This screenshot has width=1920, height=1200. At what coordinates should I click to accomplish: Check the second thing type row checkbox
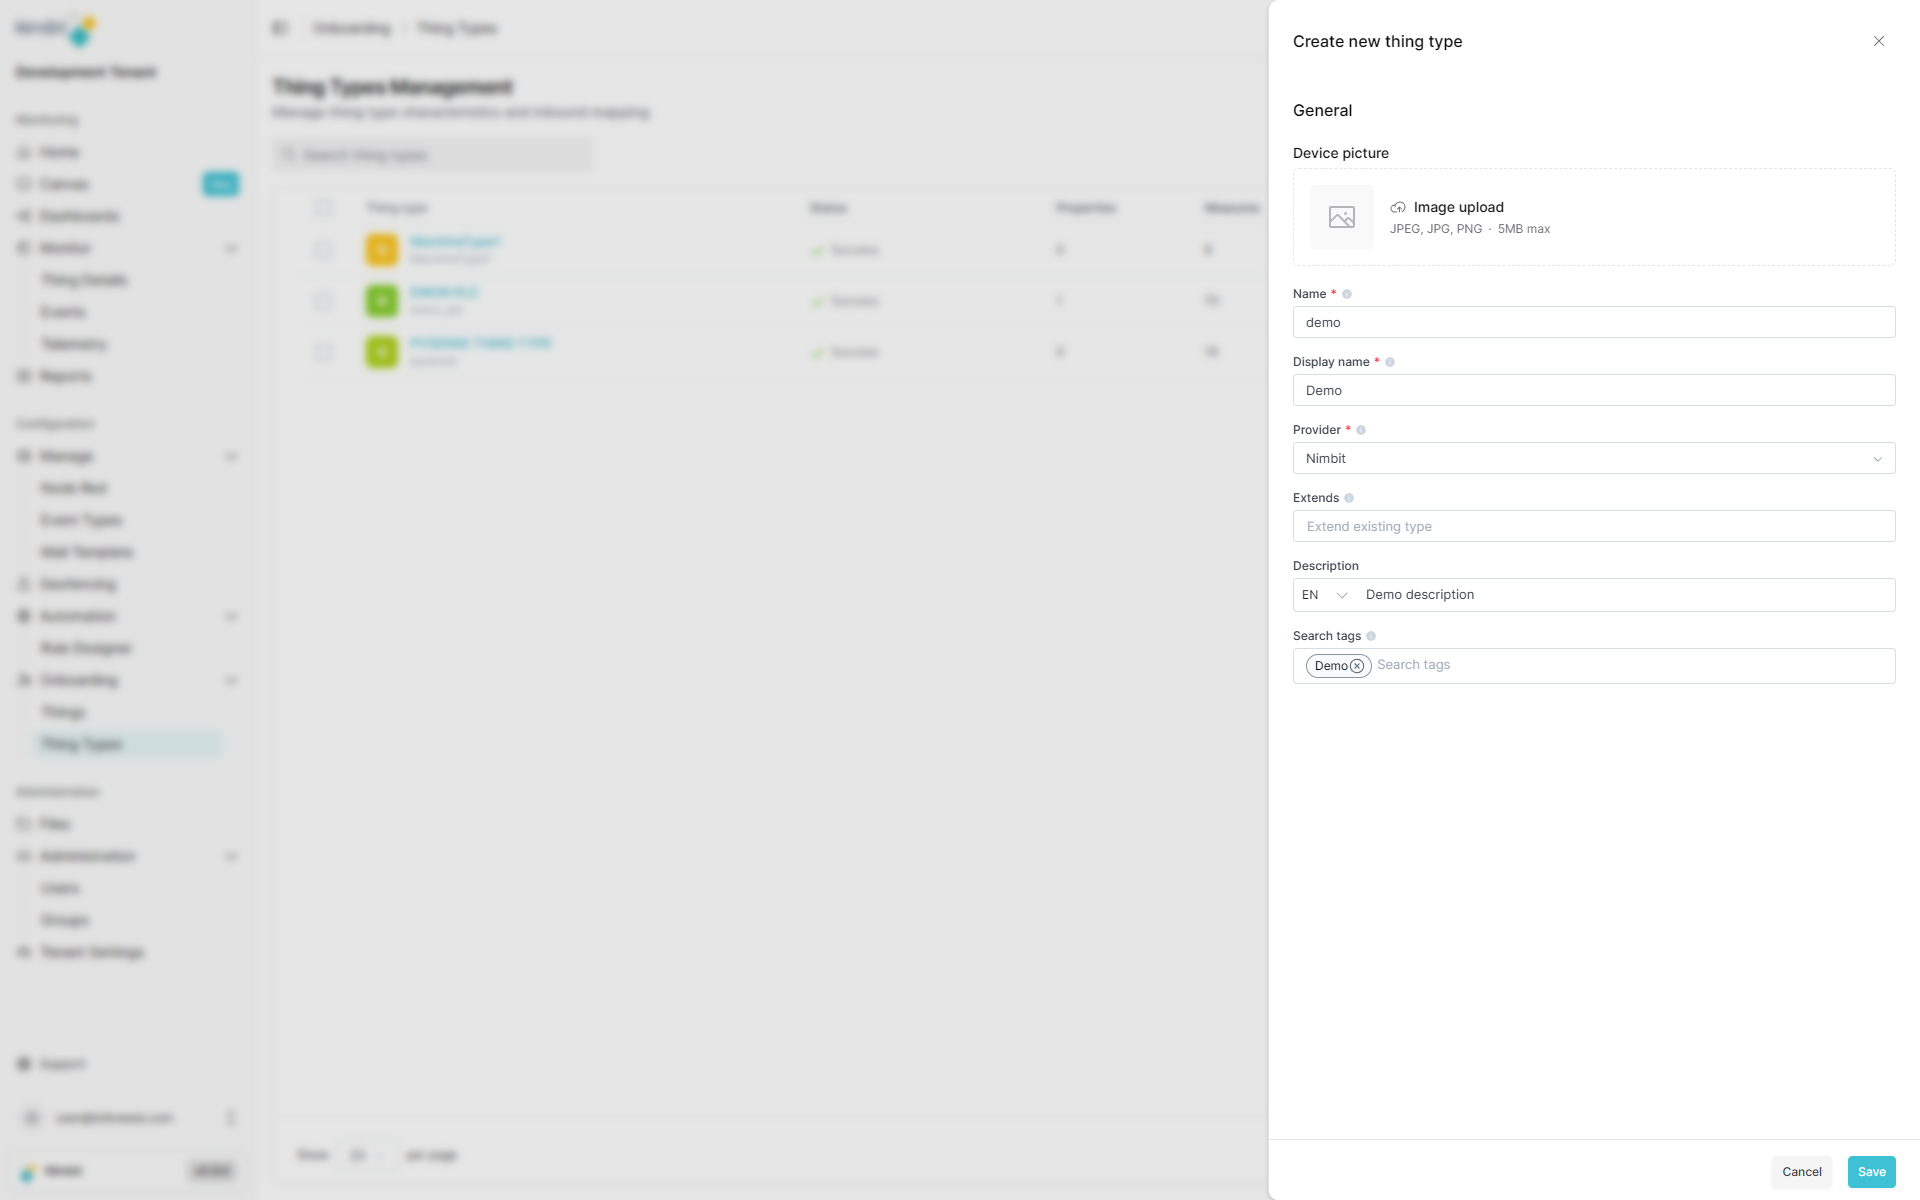(323, 301)
